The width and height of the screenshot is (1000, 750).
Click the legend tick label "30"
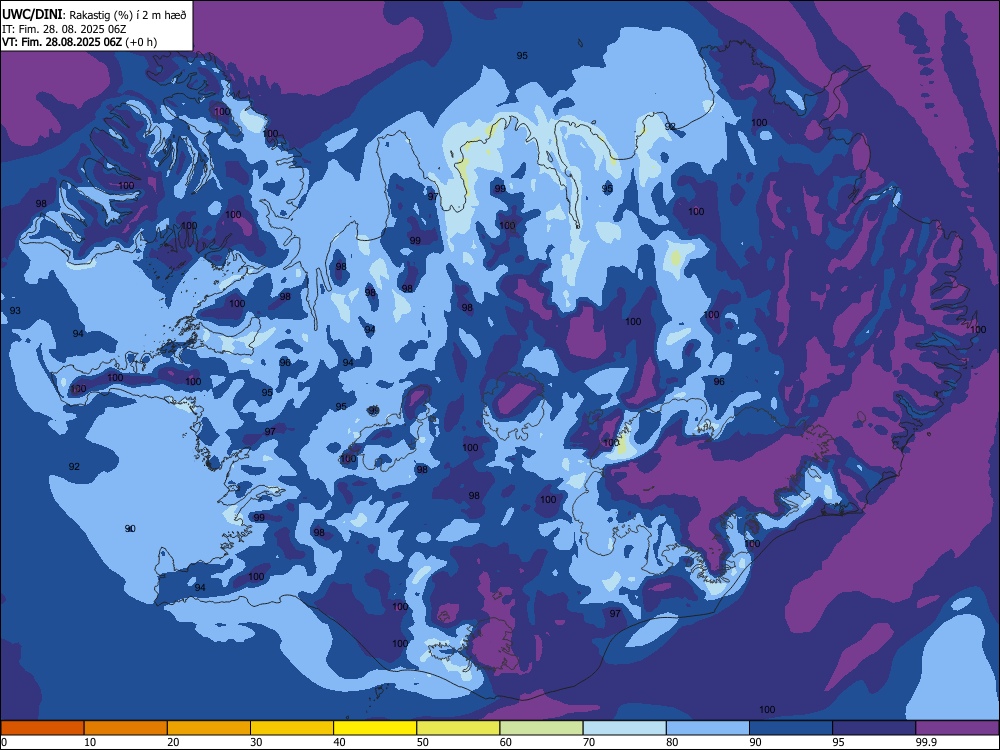pos(256,742)
